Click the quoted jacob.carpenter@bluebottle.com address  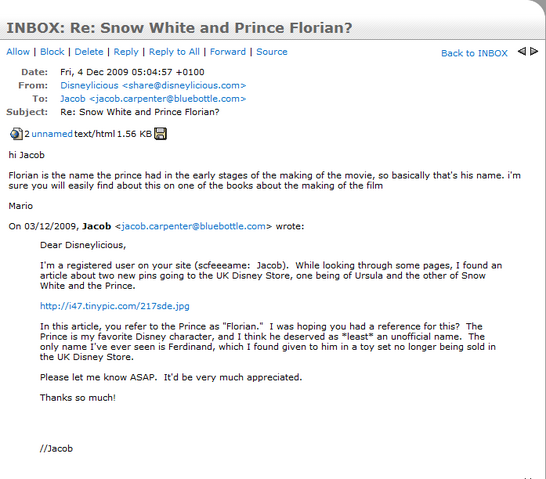pyautogui.click(x=194, y=226)
